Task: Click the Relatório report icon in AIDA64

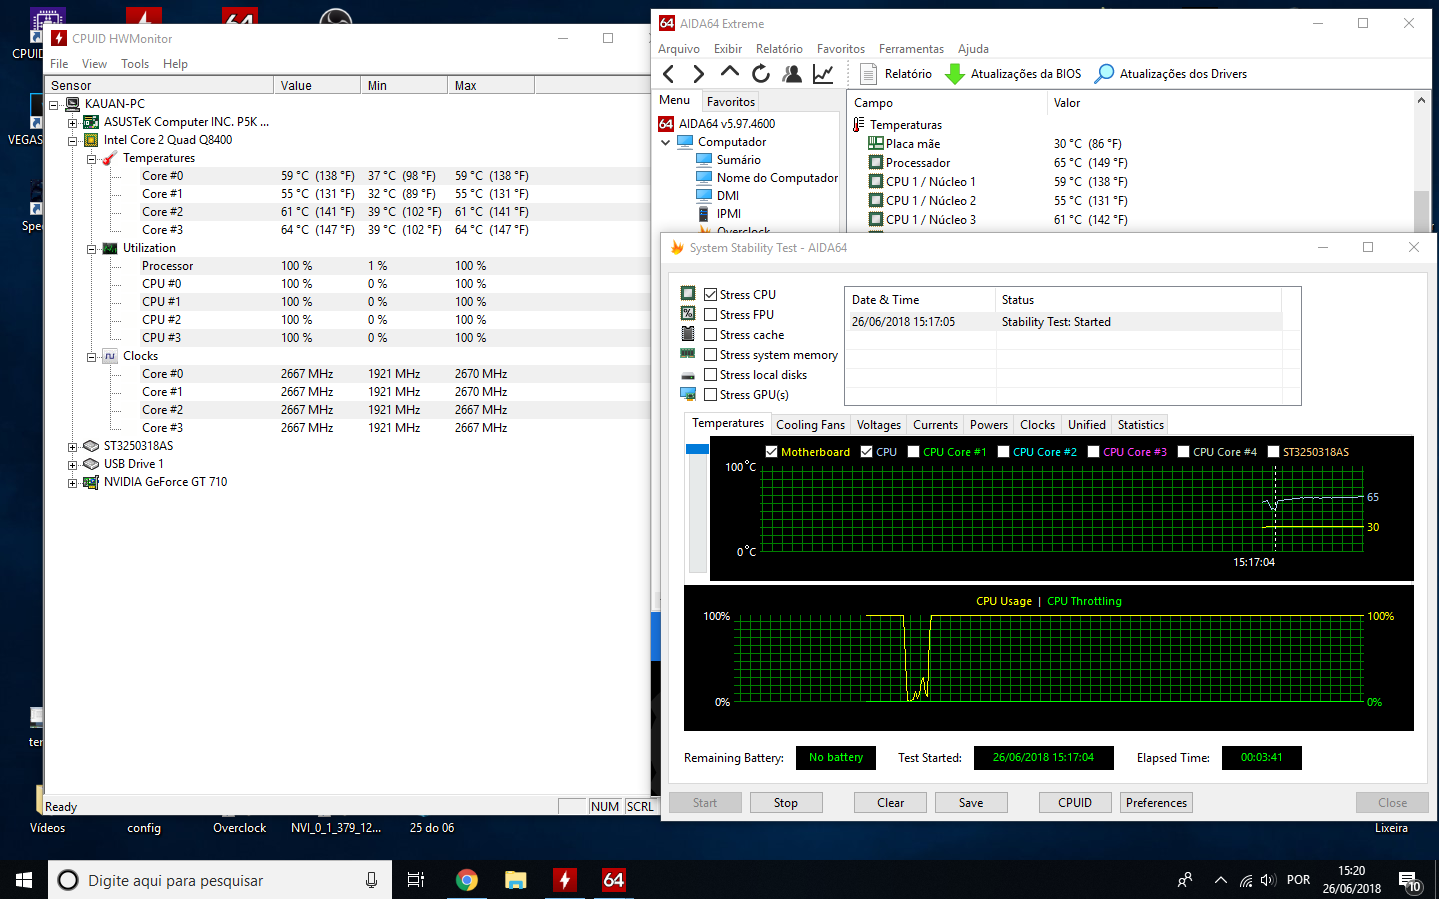Action: pyautogui.click(x=868, y=74)
